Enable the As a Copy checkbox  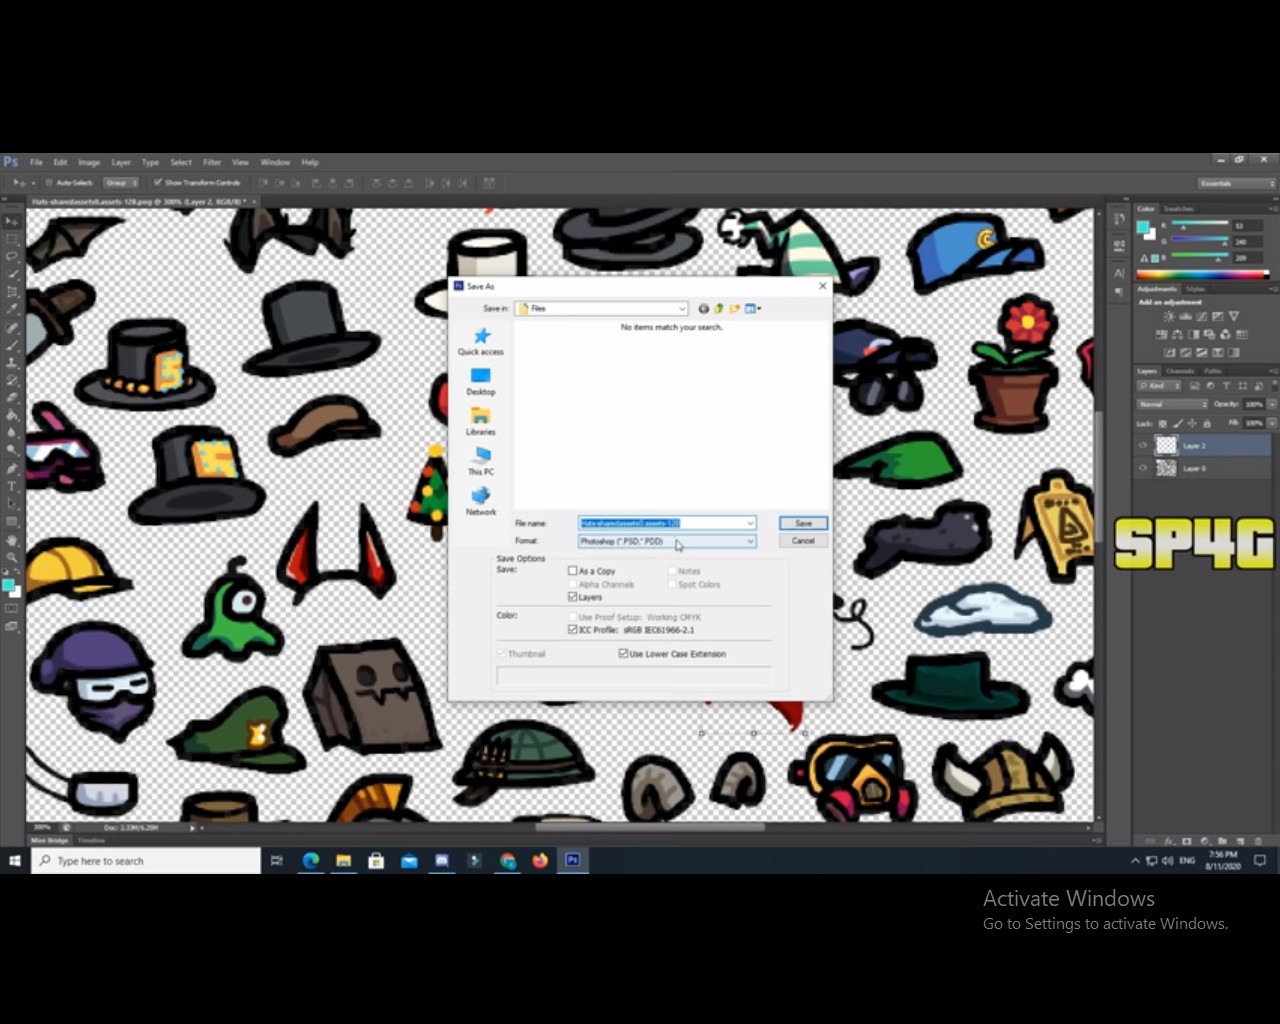pos(573,571)
